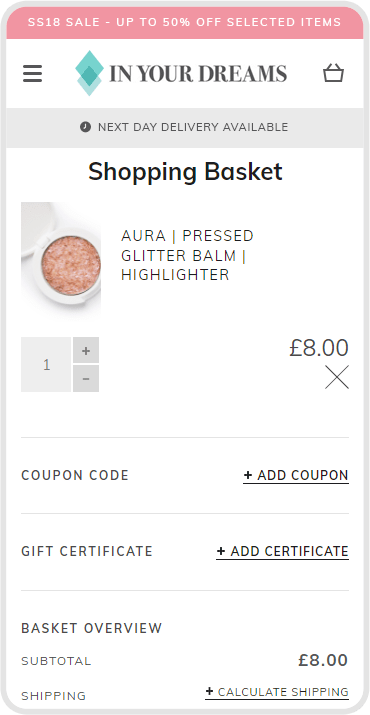370x715 pixels.
Task: Increase quantity with the plus button
Action: [86, 350]
